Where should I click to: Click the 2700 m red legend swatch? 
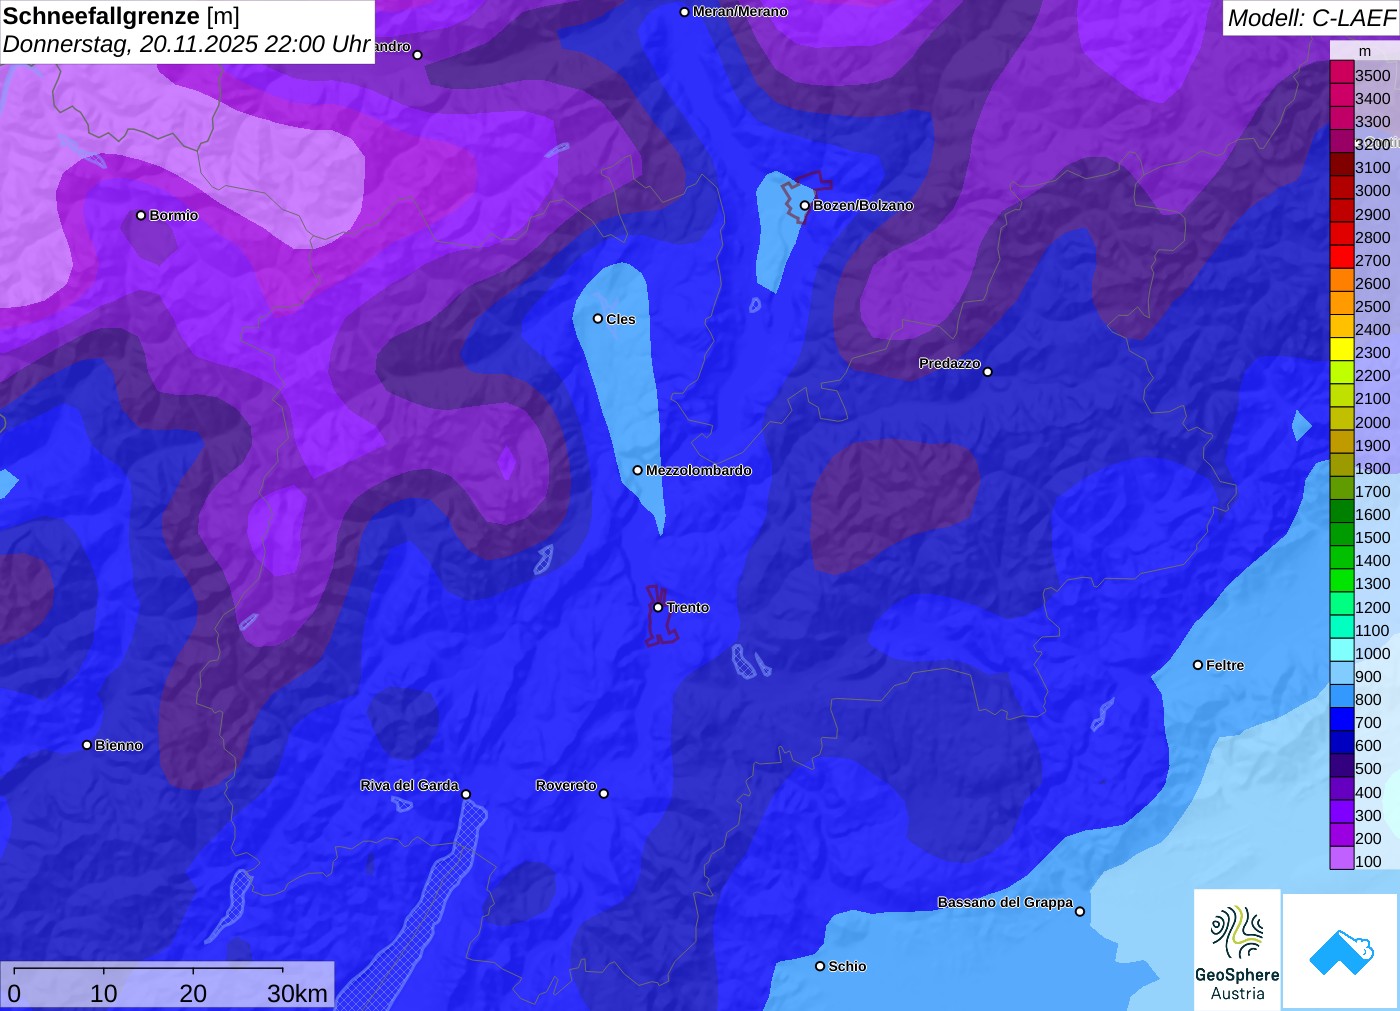pos(1342,257)
